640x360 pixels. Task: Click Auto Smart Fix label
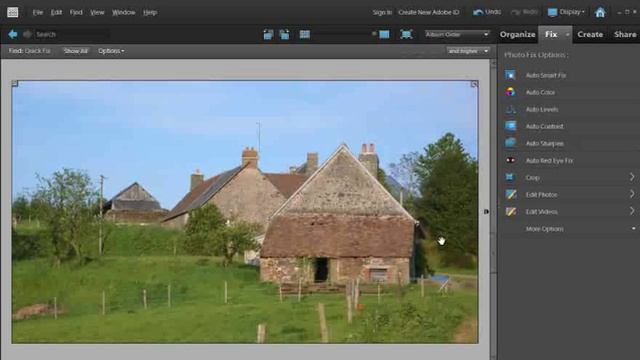pyautogui.click(x=546, y=75)
